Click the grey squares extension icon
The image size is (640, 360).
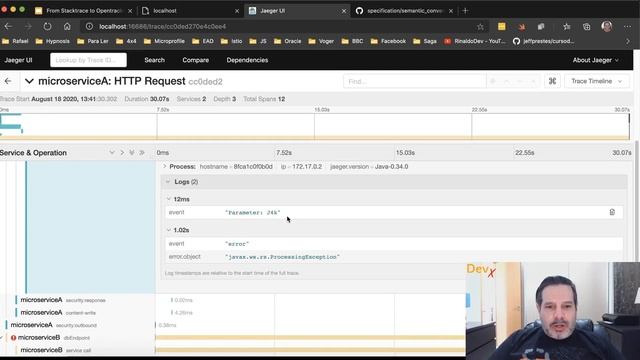click(541, 27)
